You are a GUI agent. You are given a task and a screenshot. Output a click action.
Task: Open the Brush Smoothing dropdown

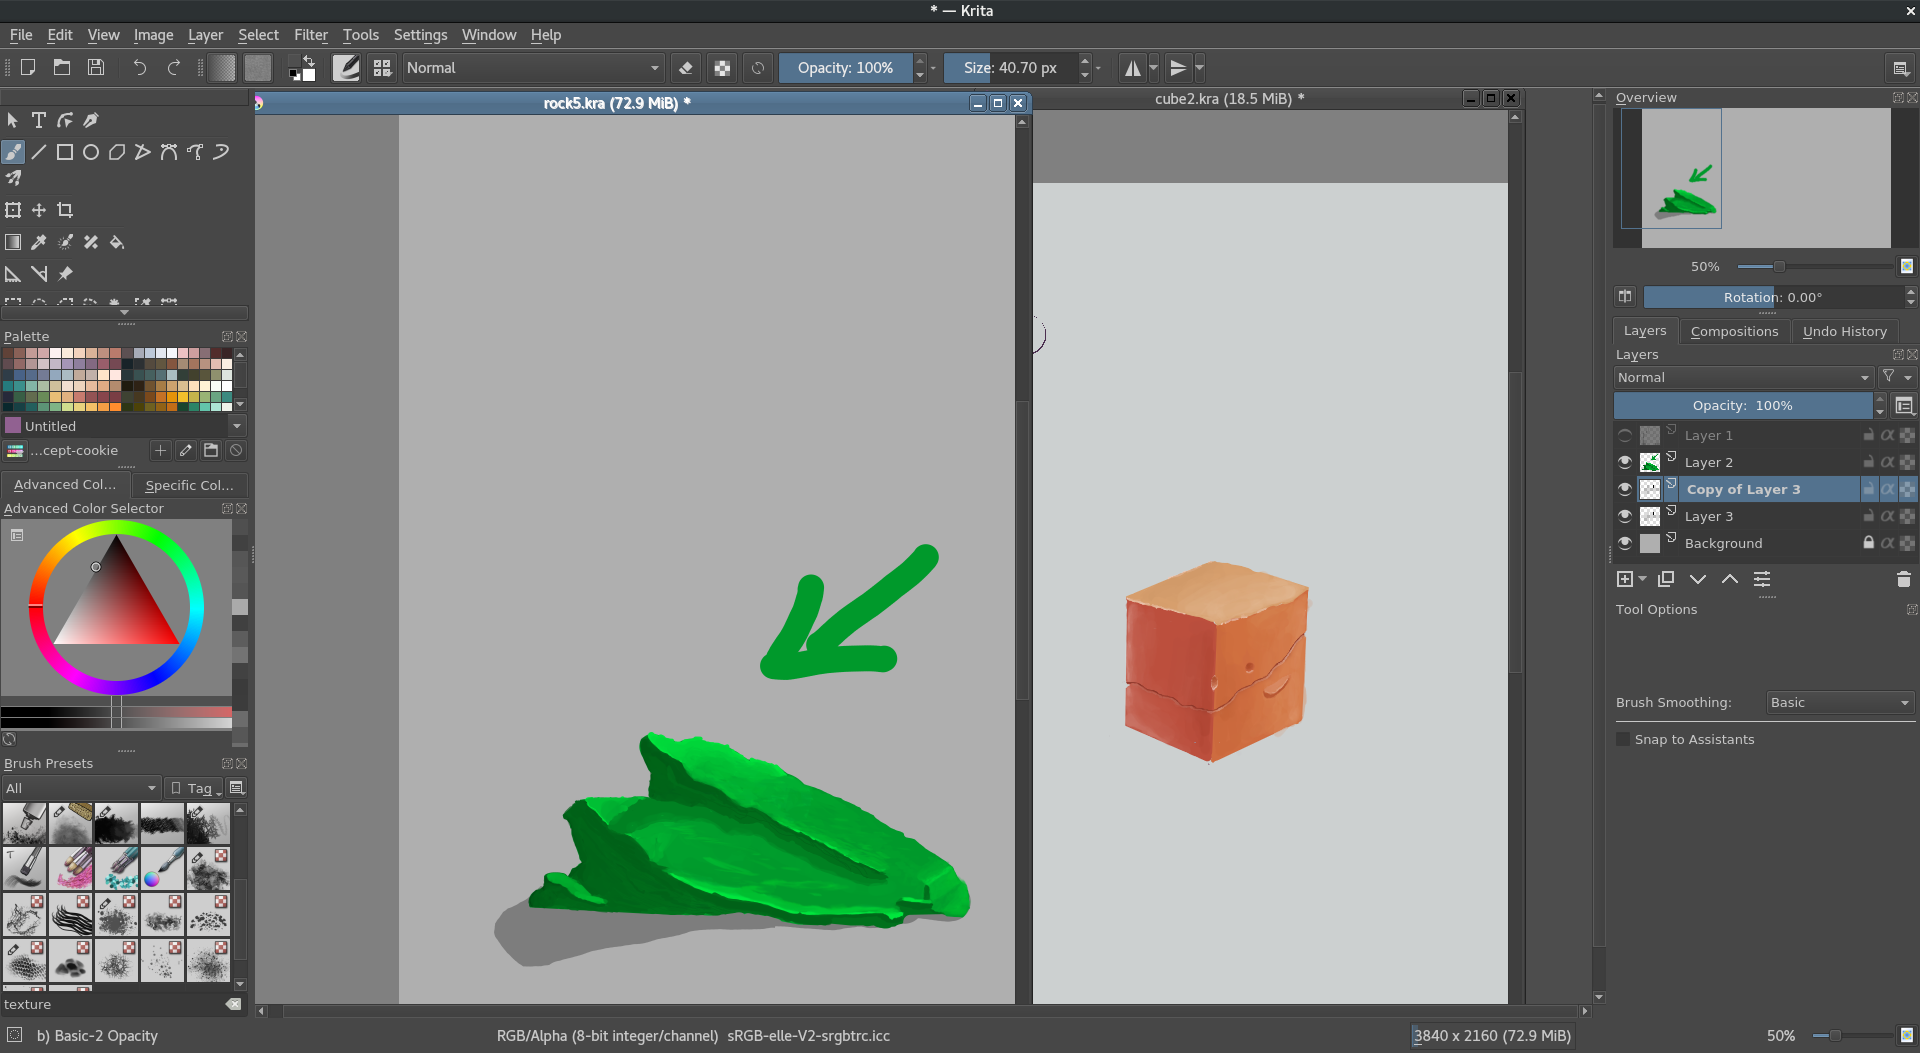[x=1839, y=702]
